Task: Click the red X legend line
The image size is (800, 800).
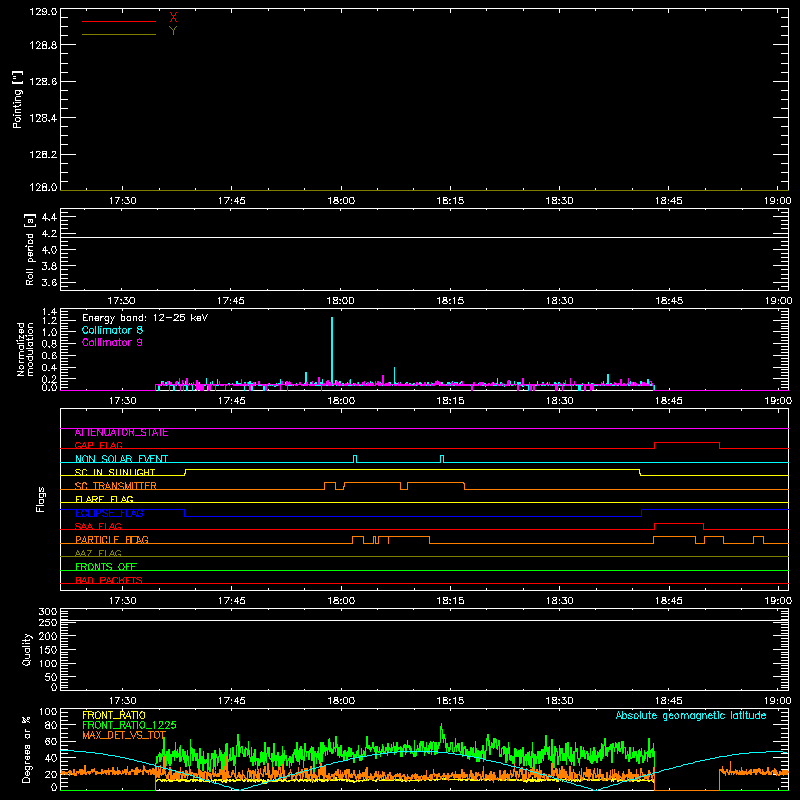Action: tap(119, 21)
